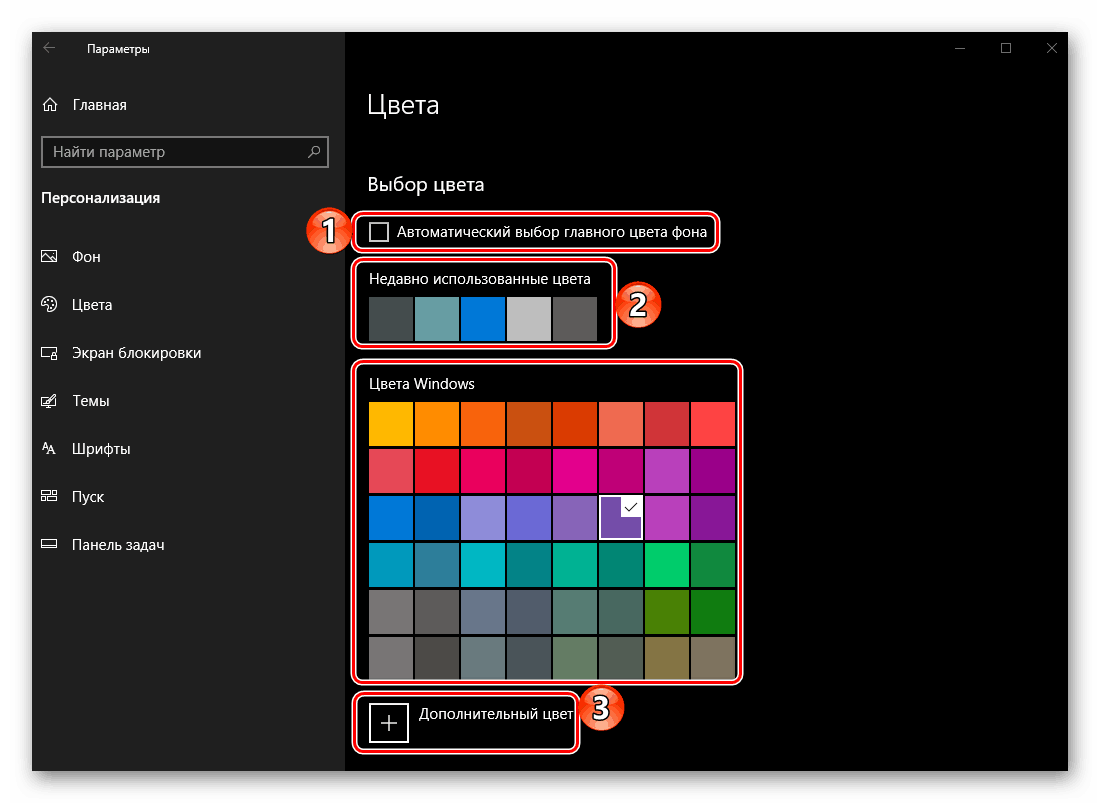Click the Фон picture icon
Image resolution: width=1100 pixels, height=803 pixels.
(x=49, y=257)
